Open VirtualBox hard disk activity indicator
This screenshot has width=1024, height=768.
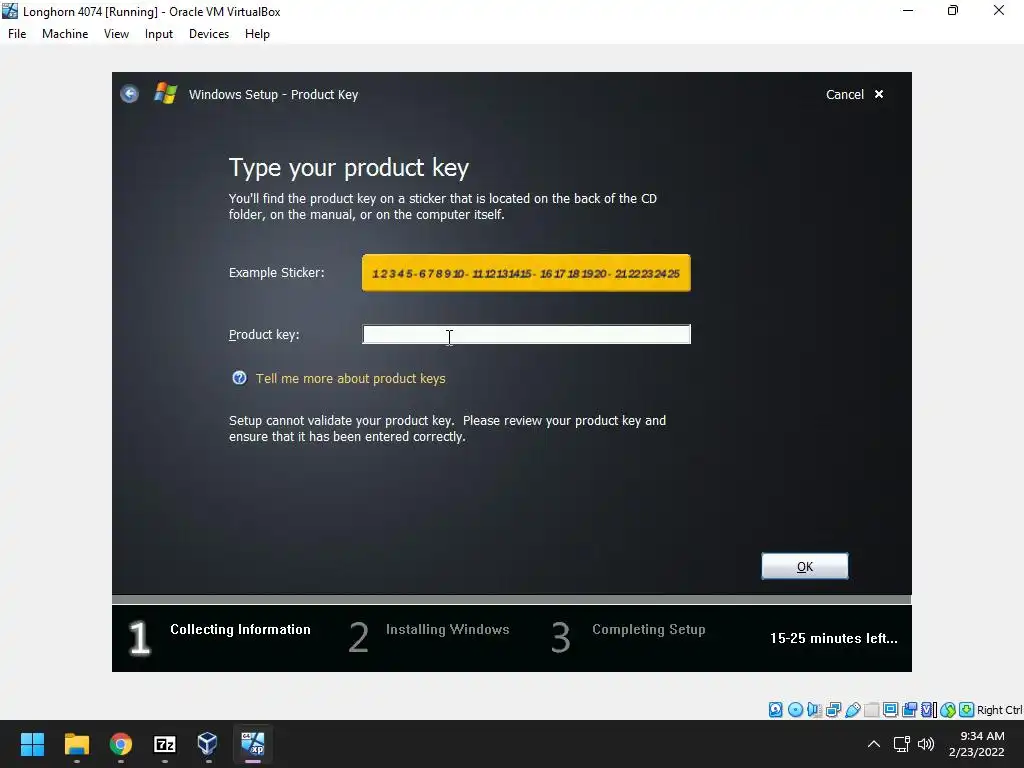(775, 710)
